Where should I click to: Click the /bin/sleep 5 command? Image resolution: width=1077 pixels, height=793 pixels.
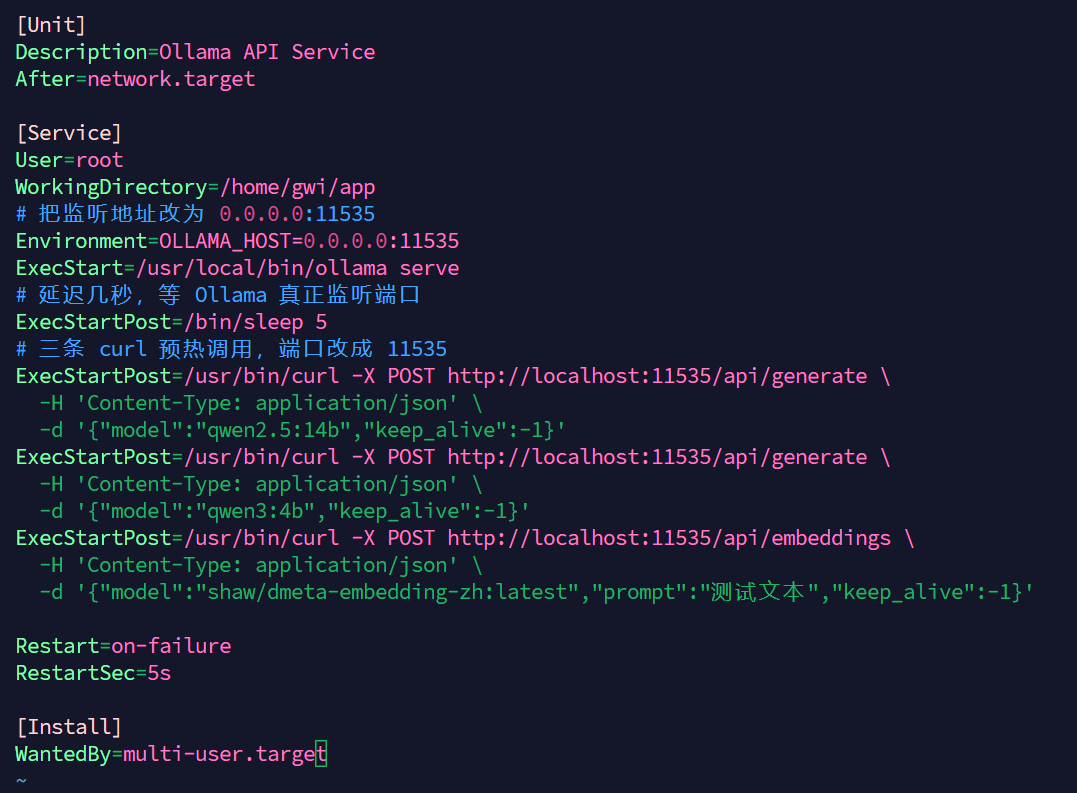point(256,322)
